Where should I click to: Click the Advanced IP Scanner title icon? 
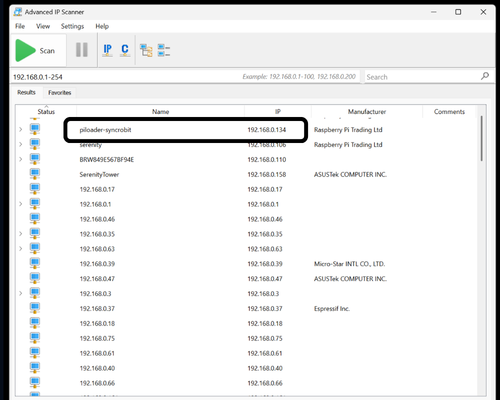(18, 12)
